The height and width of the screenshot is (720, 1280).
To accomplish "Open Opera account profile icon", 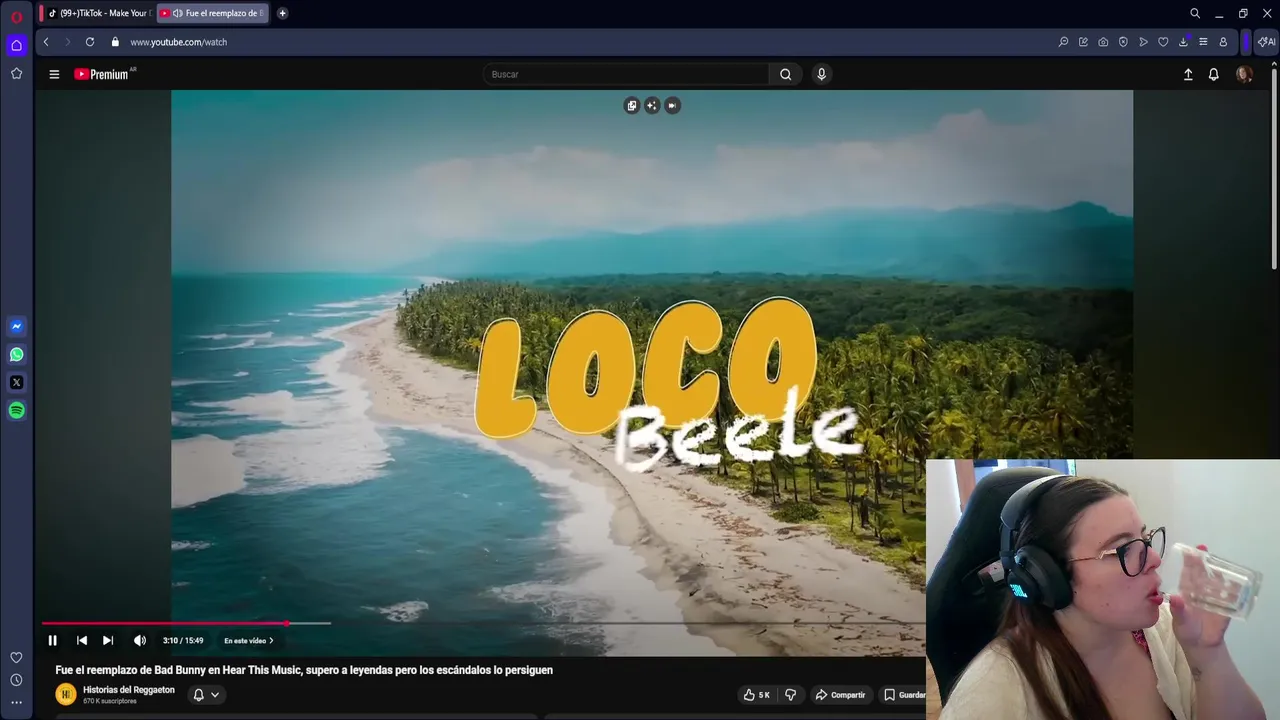I will coord(1223,42).
